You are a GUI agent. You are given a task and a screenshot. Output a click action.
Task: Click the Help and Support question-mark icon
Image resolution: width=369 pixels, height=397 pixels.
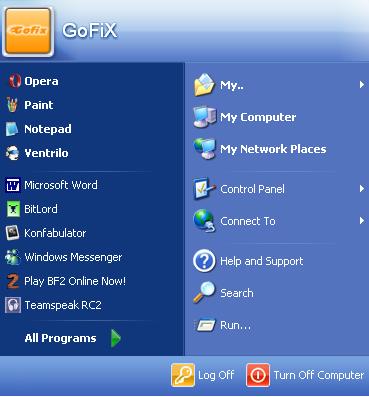coord(204,261)
